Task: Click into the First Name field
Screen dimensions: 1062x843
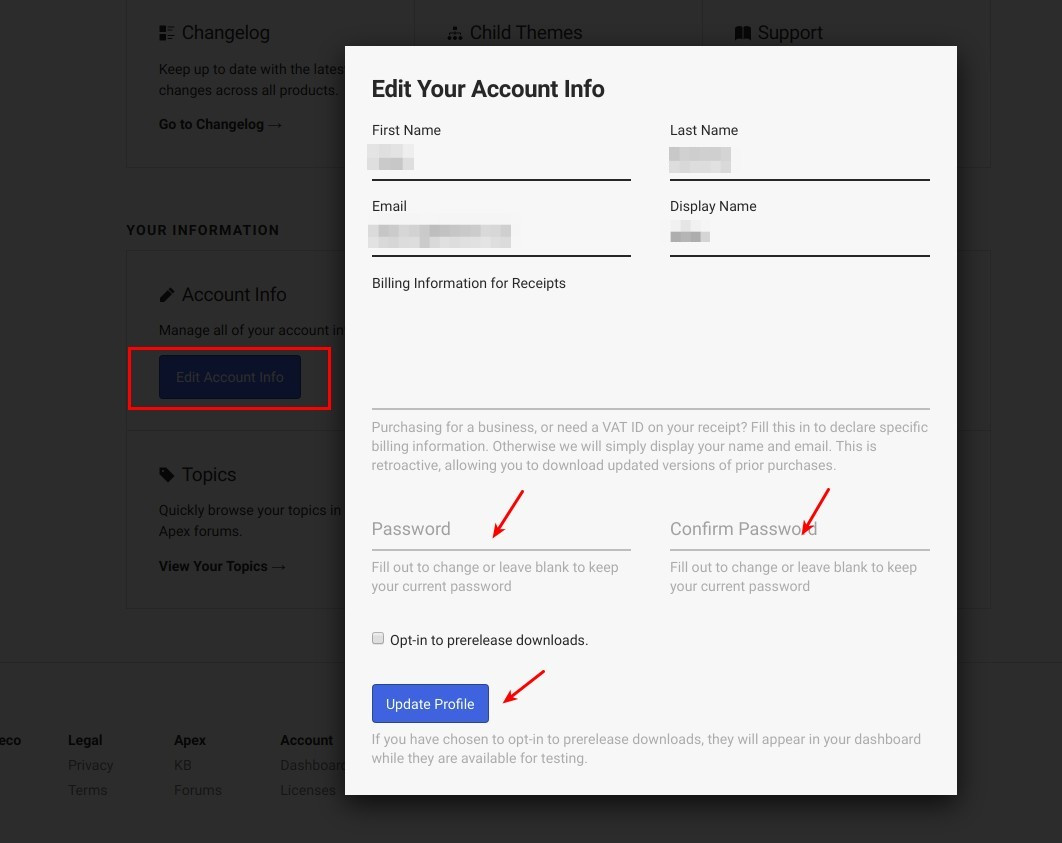Action: click(501, 161)
